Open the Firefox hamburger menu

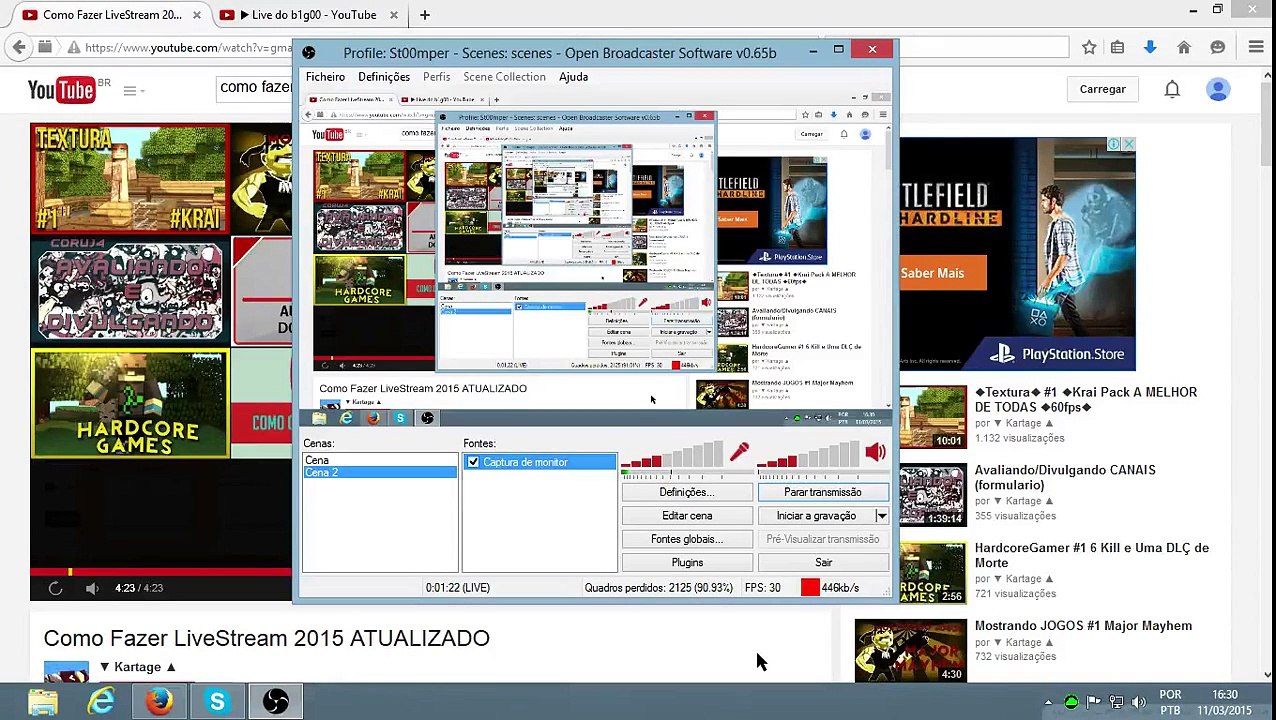coord(1256,47)
